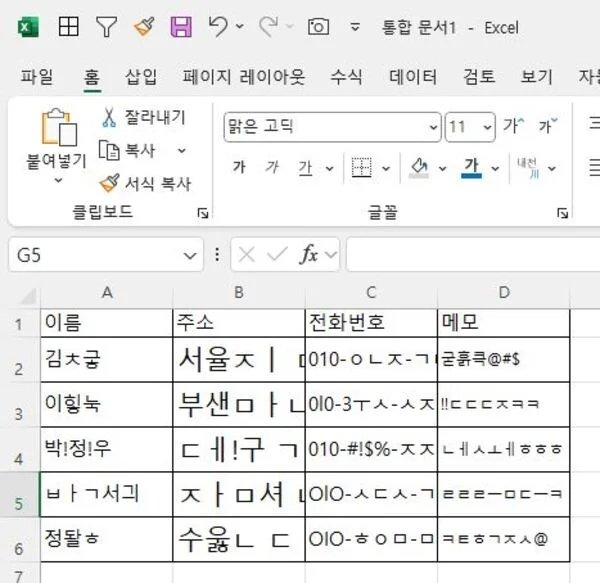Toggle underline 가 formatting

(305, 168)
